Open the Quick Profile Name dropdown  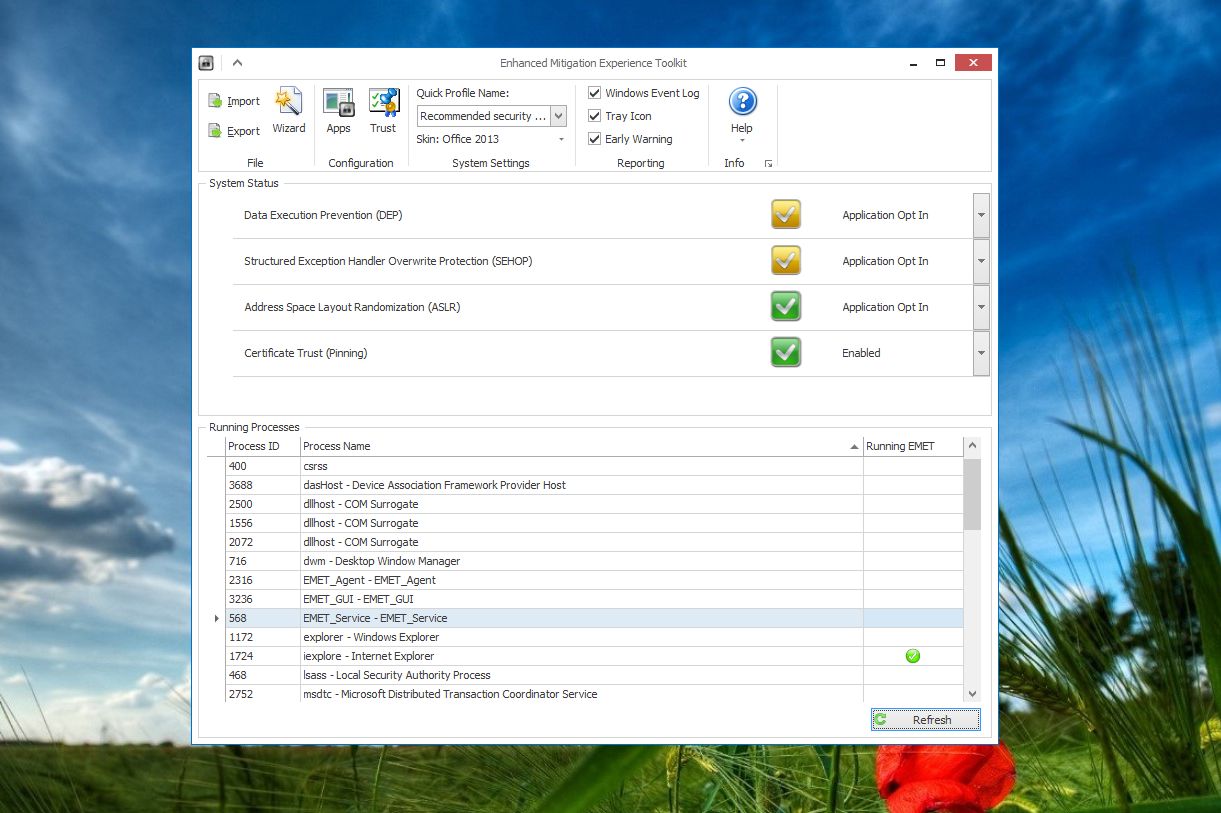[558, 116]
